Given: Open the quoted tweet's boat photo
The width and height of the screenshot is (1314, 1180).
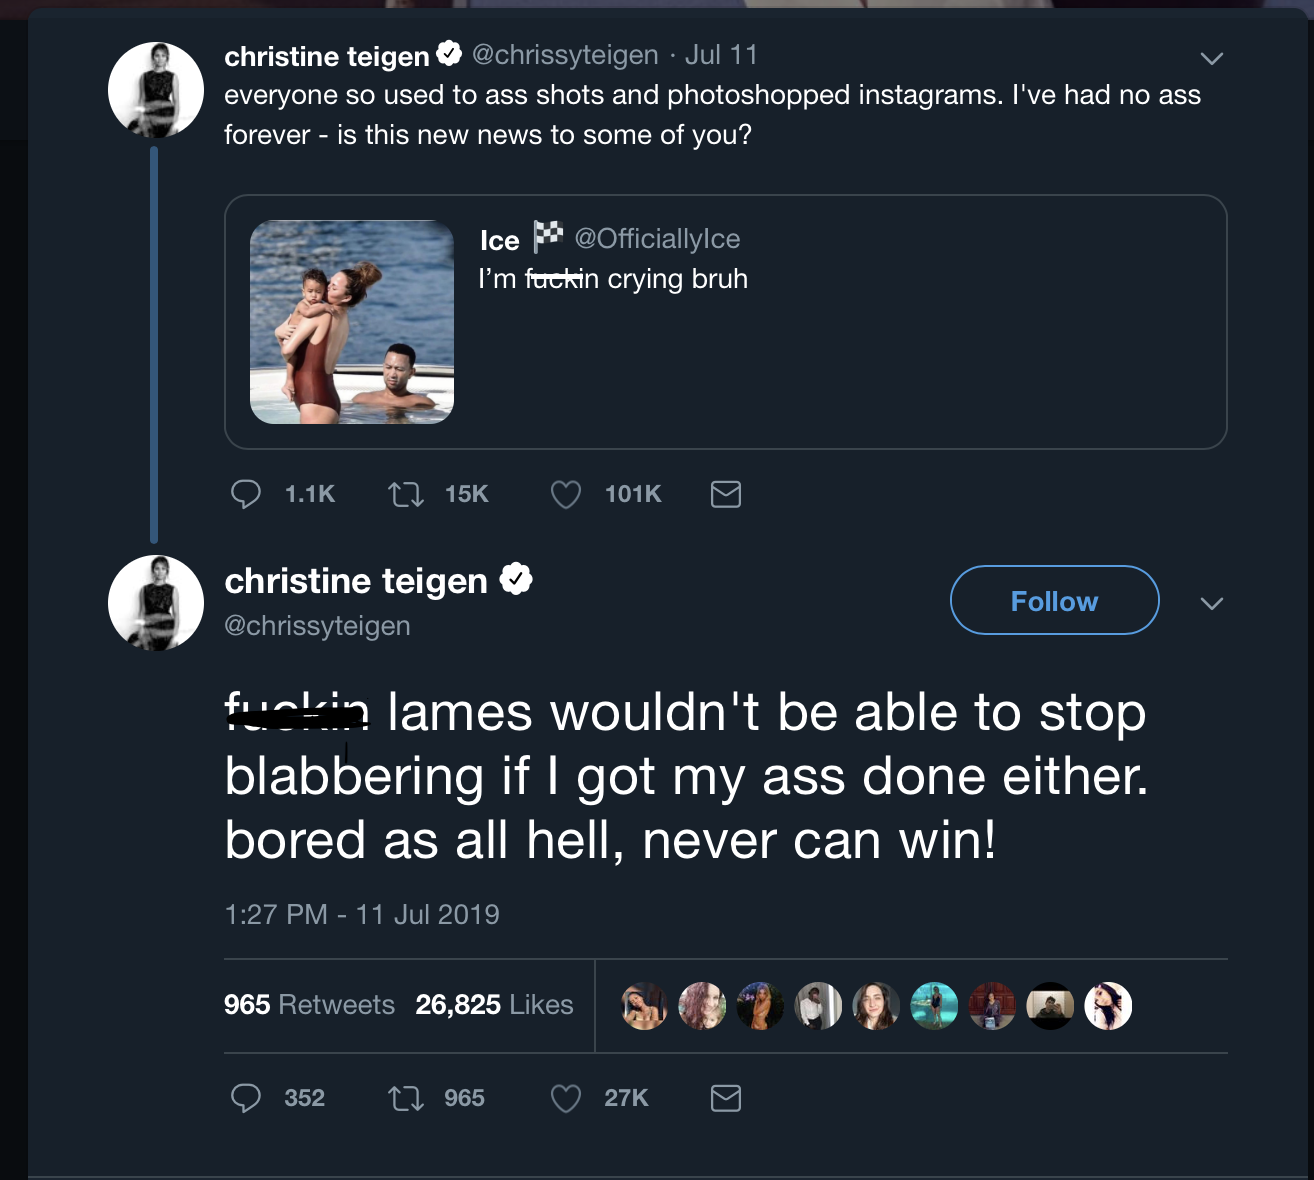Looking at the screenshot, I should point(352,322).
